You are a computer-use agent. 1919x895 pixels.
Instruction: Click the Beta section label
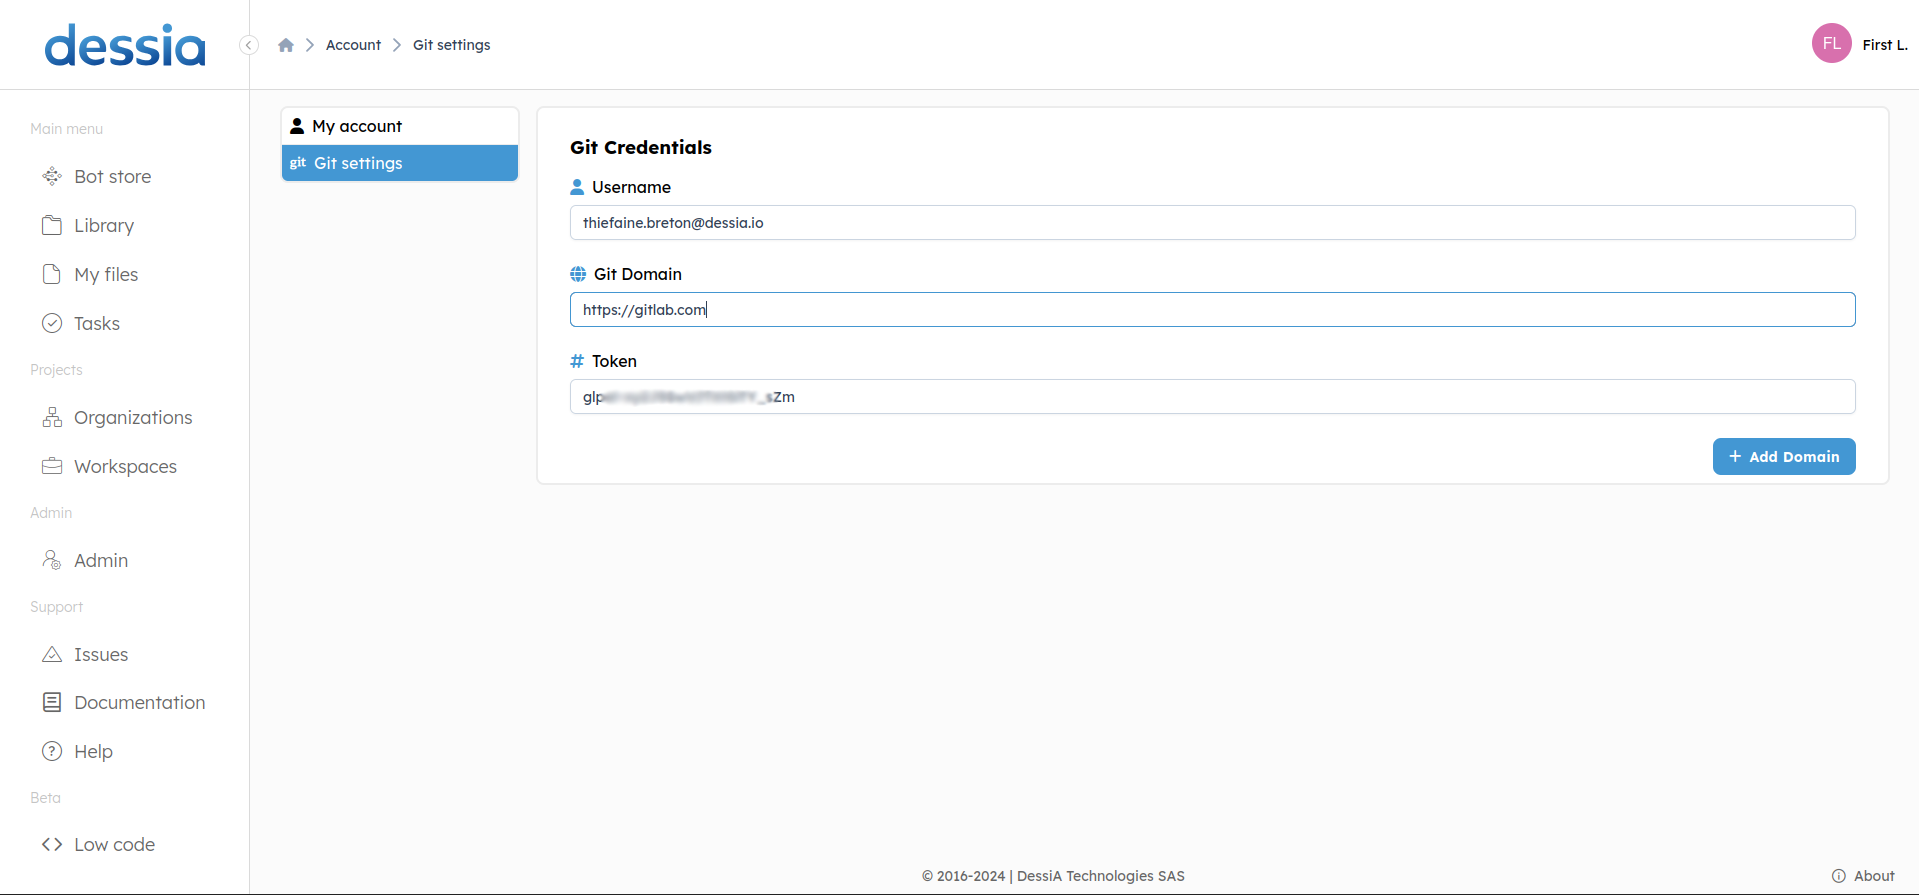pyautogui.click(x=45, y=798)
